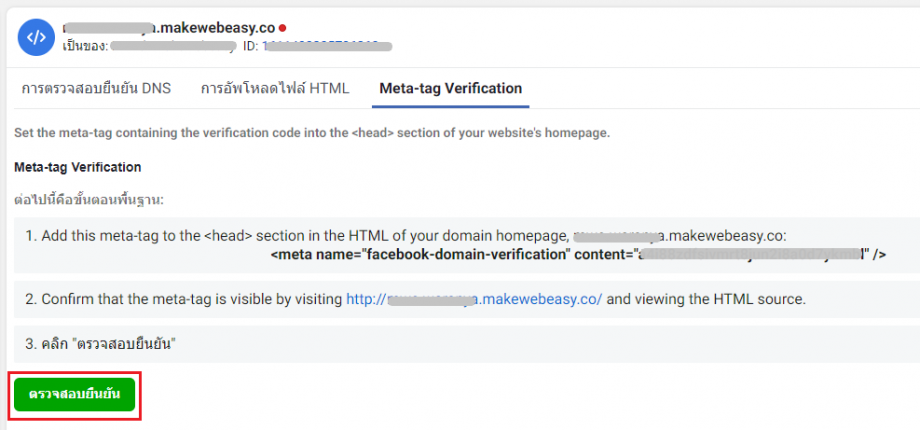Click step 2 "Confirm that the meta-tag" text
The image size is (920, 430).
184,299
